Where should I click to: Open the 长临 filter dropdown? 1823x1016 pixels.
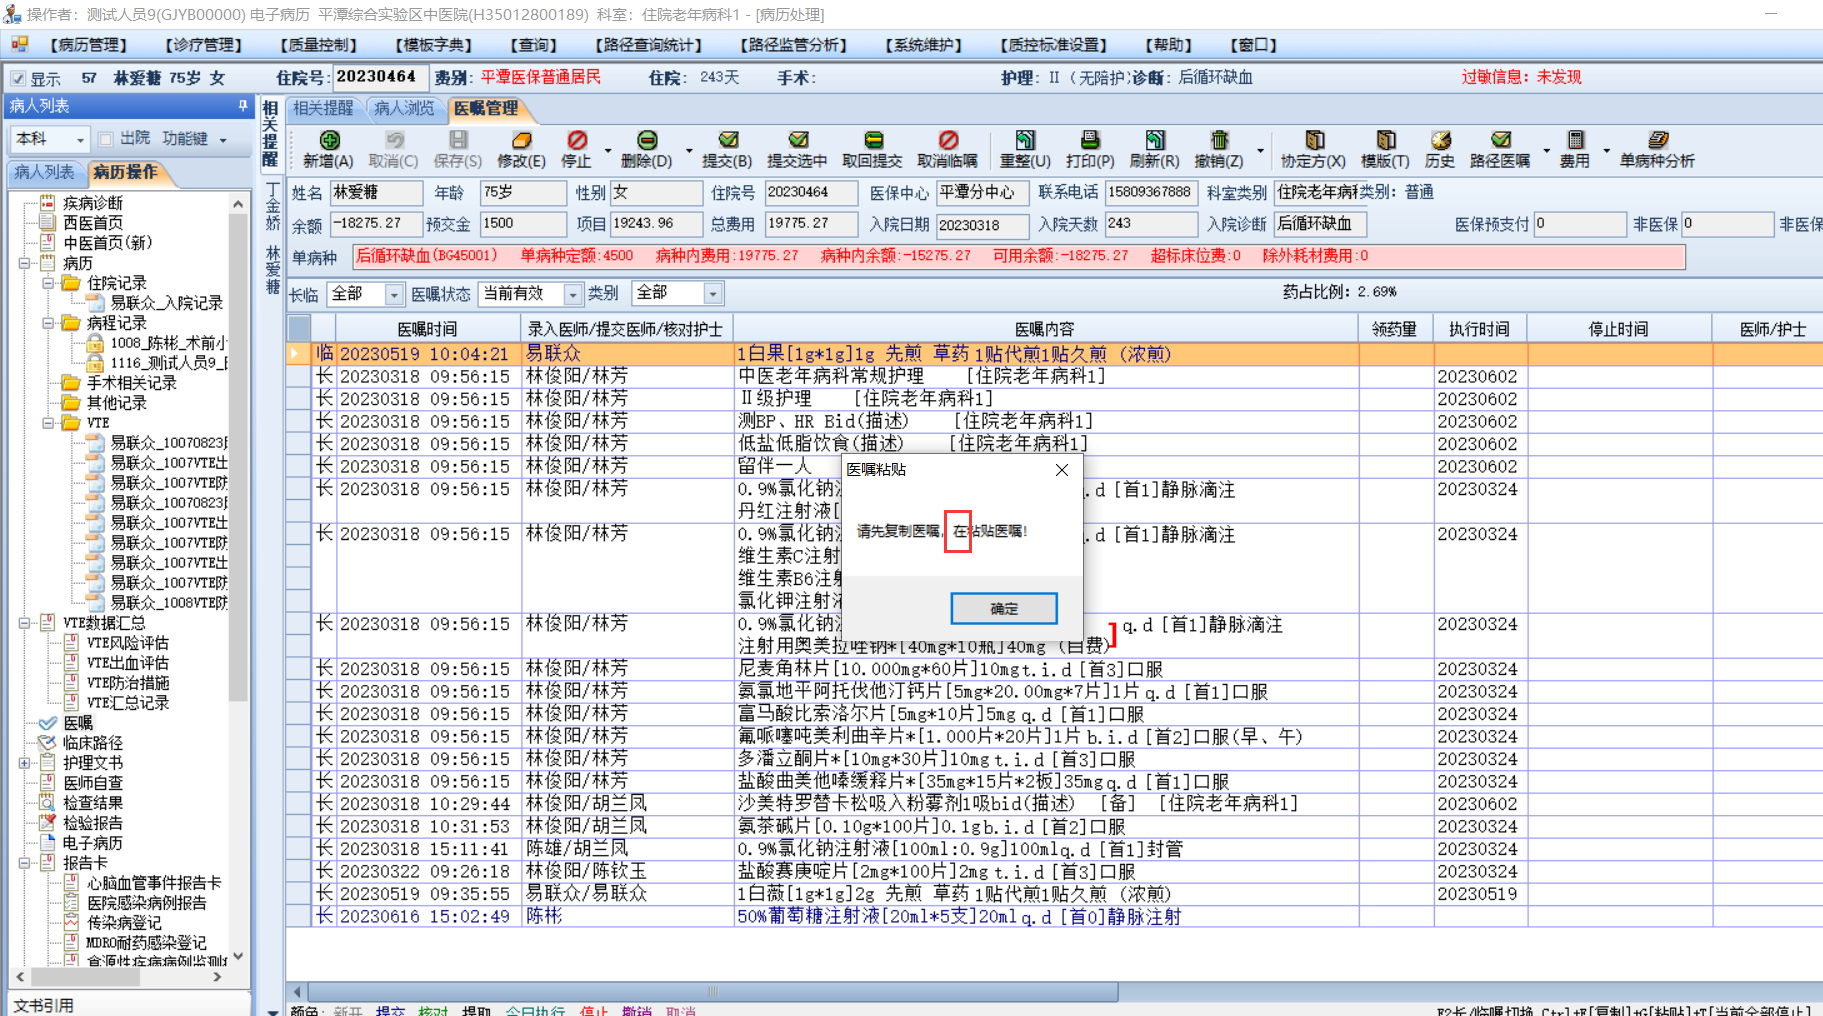[x=394, y=294]
